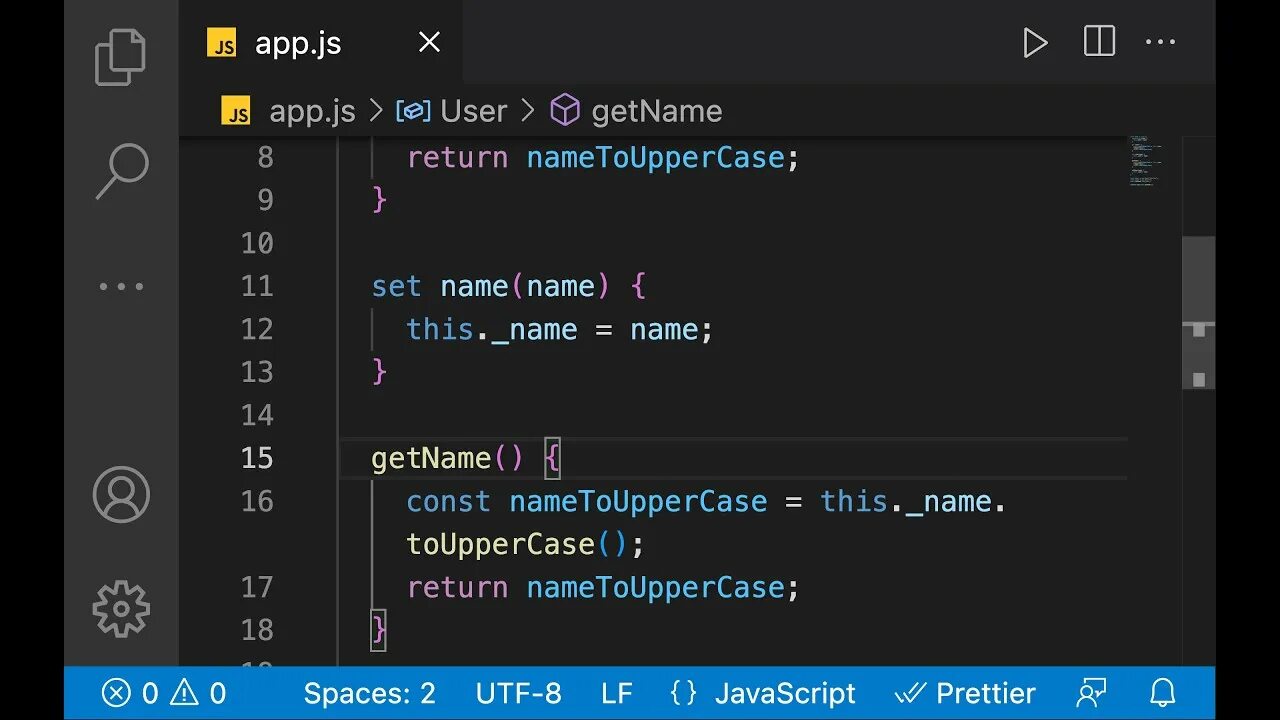The height and width of the screenshot is (720, 1280).
Task: Change file encoding UTF-8
Action: pos(518,693)
